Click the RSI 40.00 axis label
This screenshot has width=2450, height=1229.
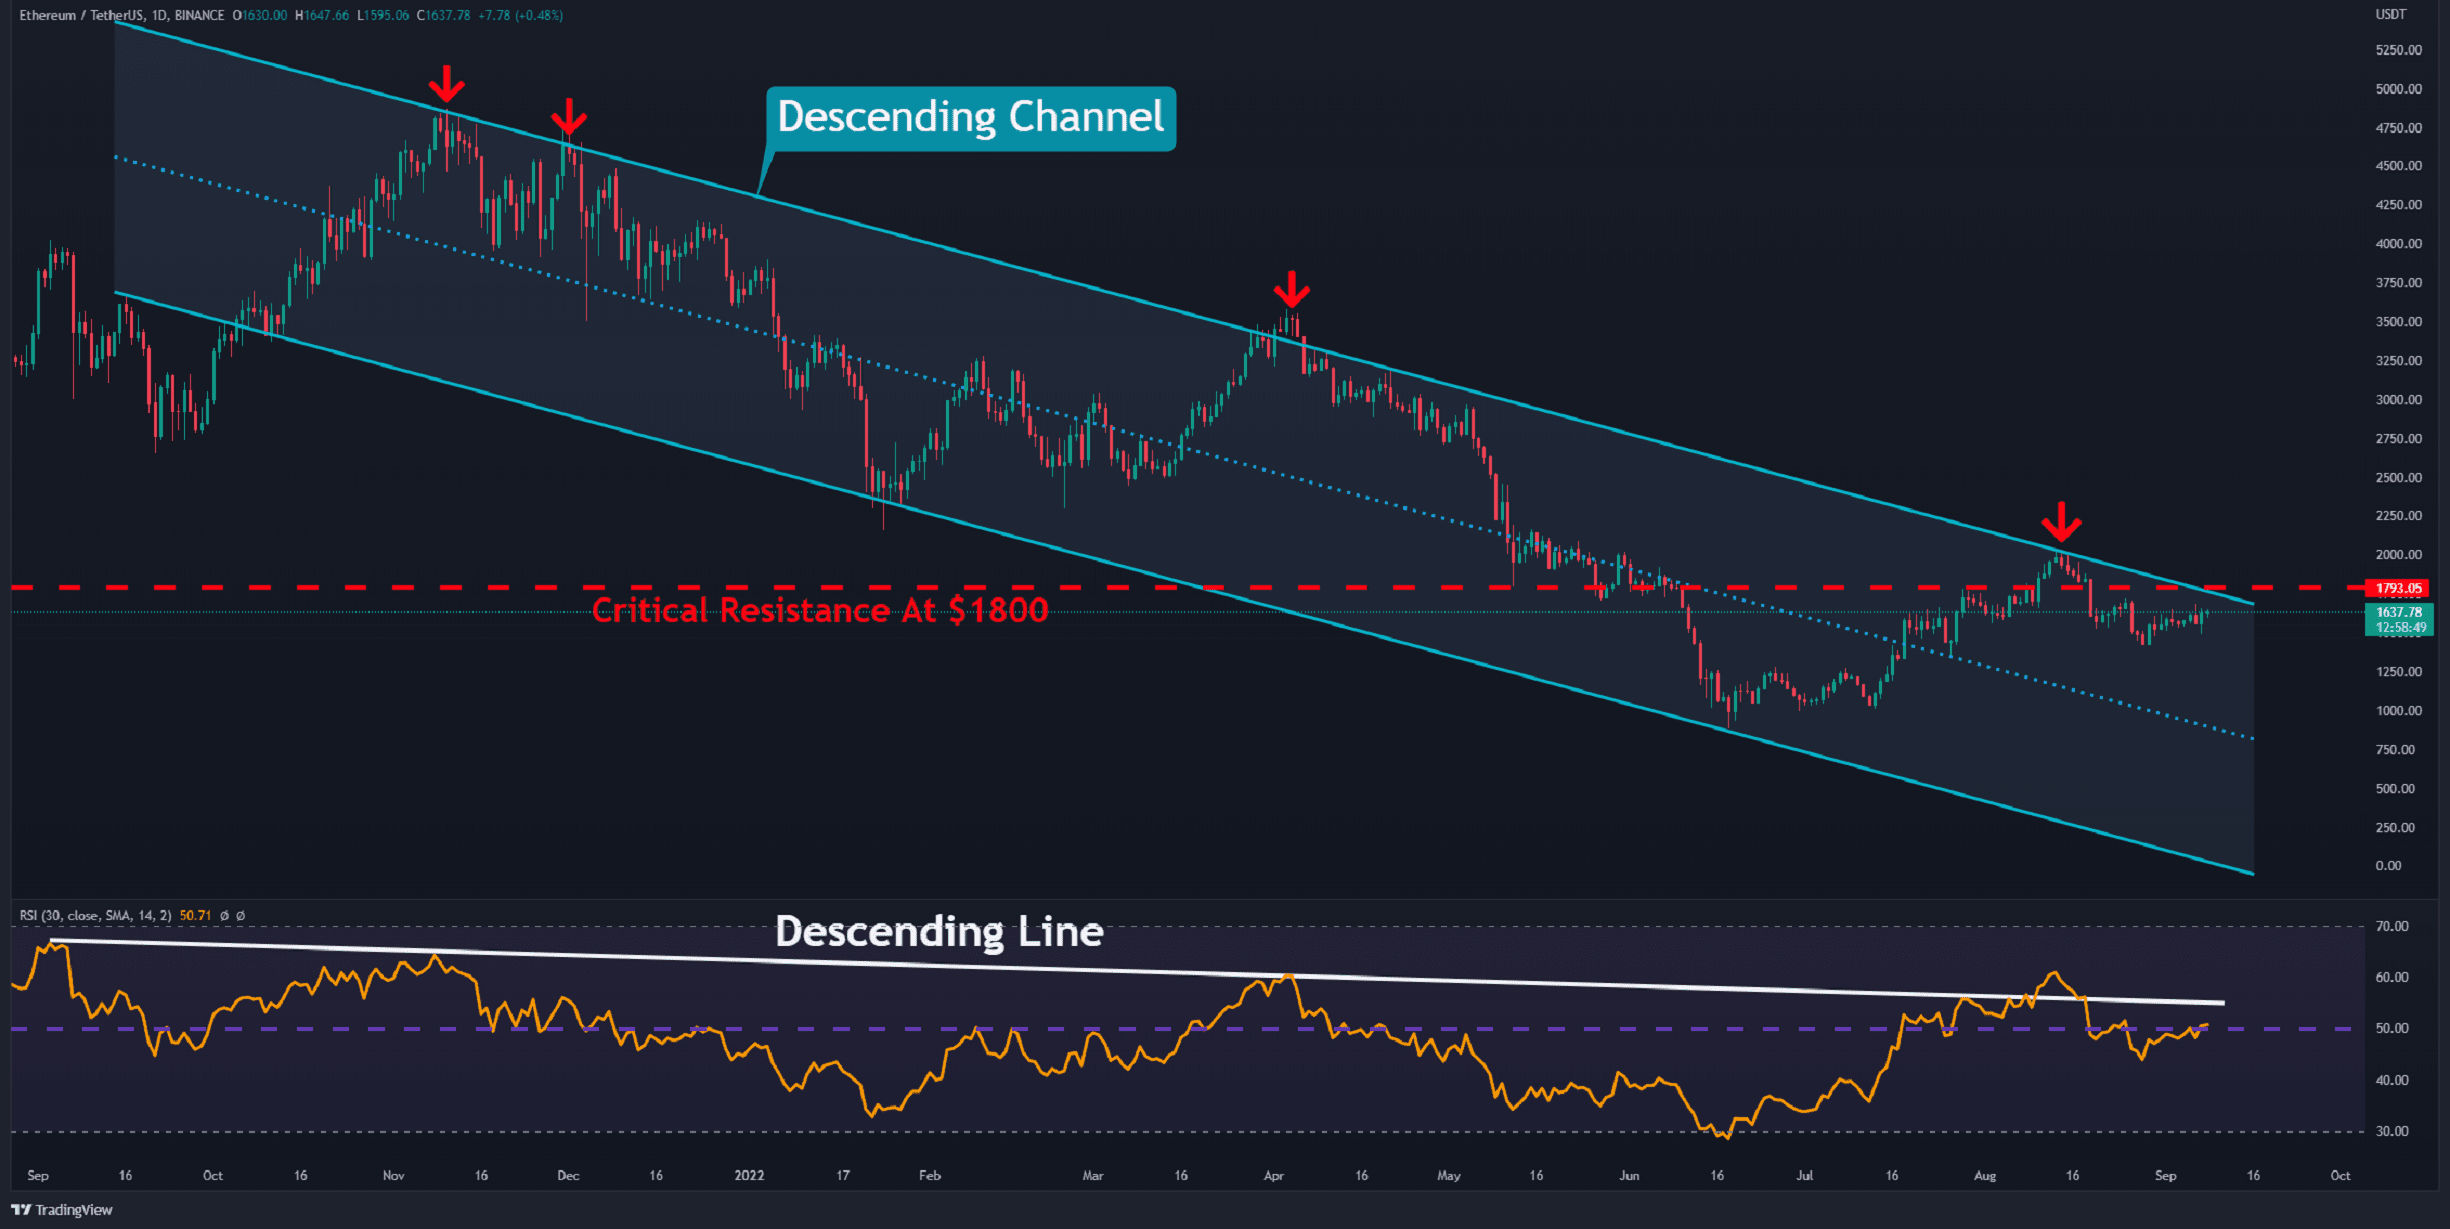(x=2392, y=1081)
